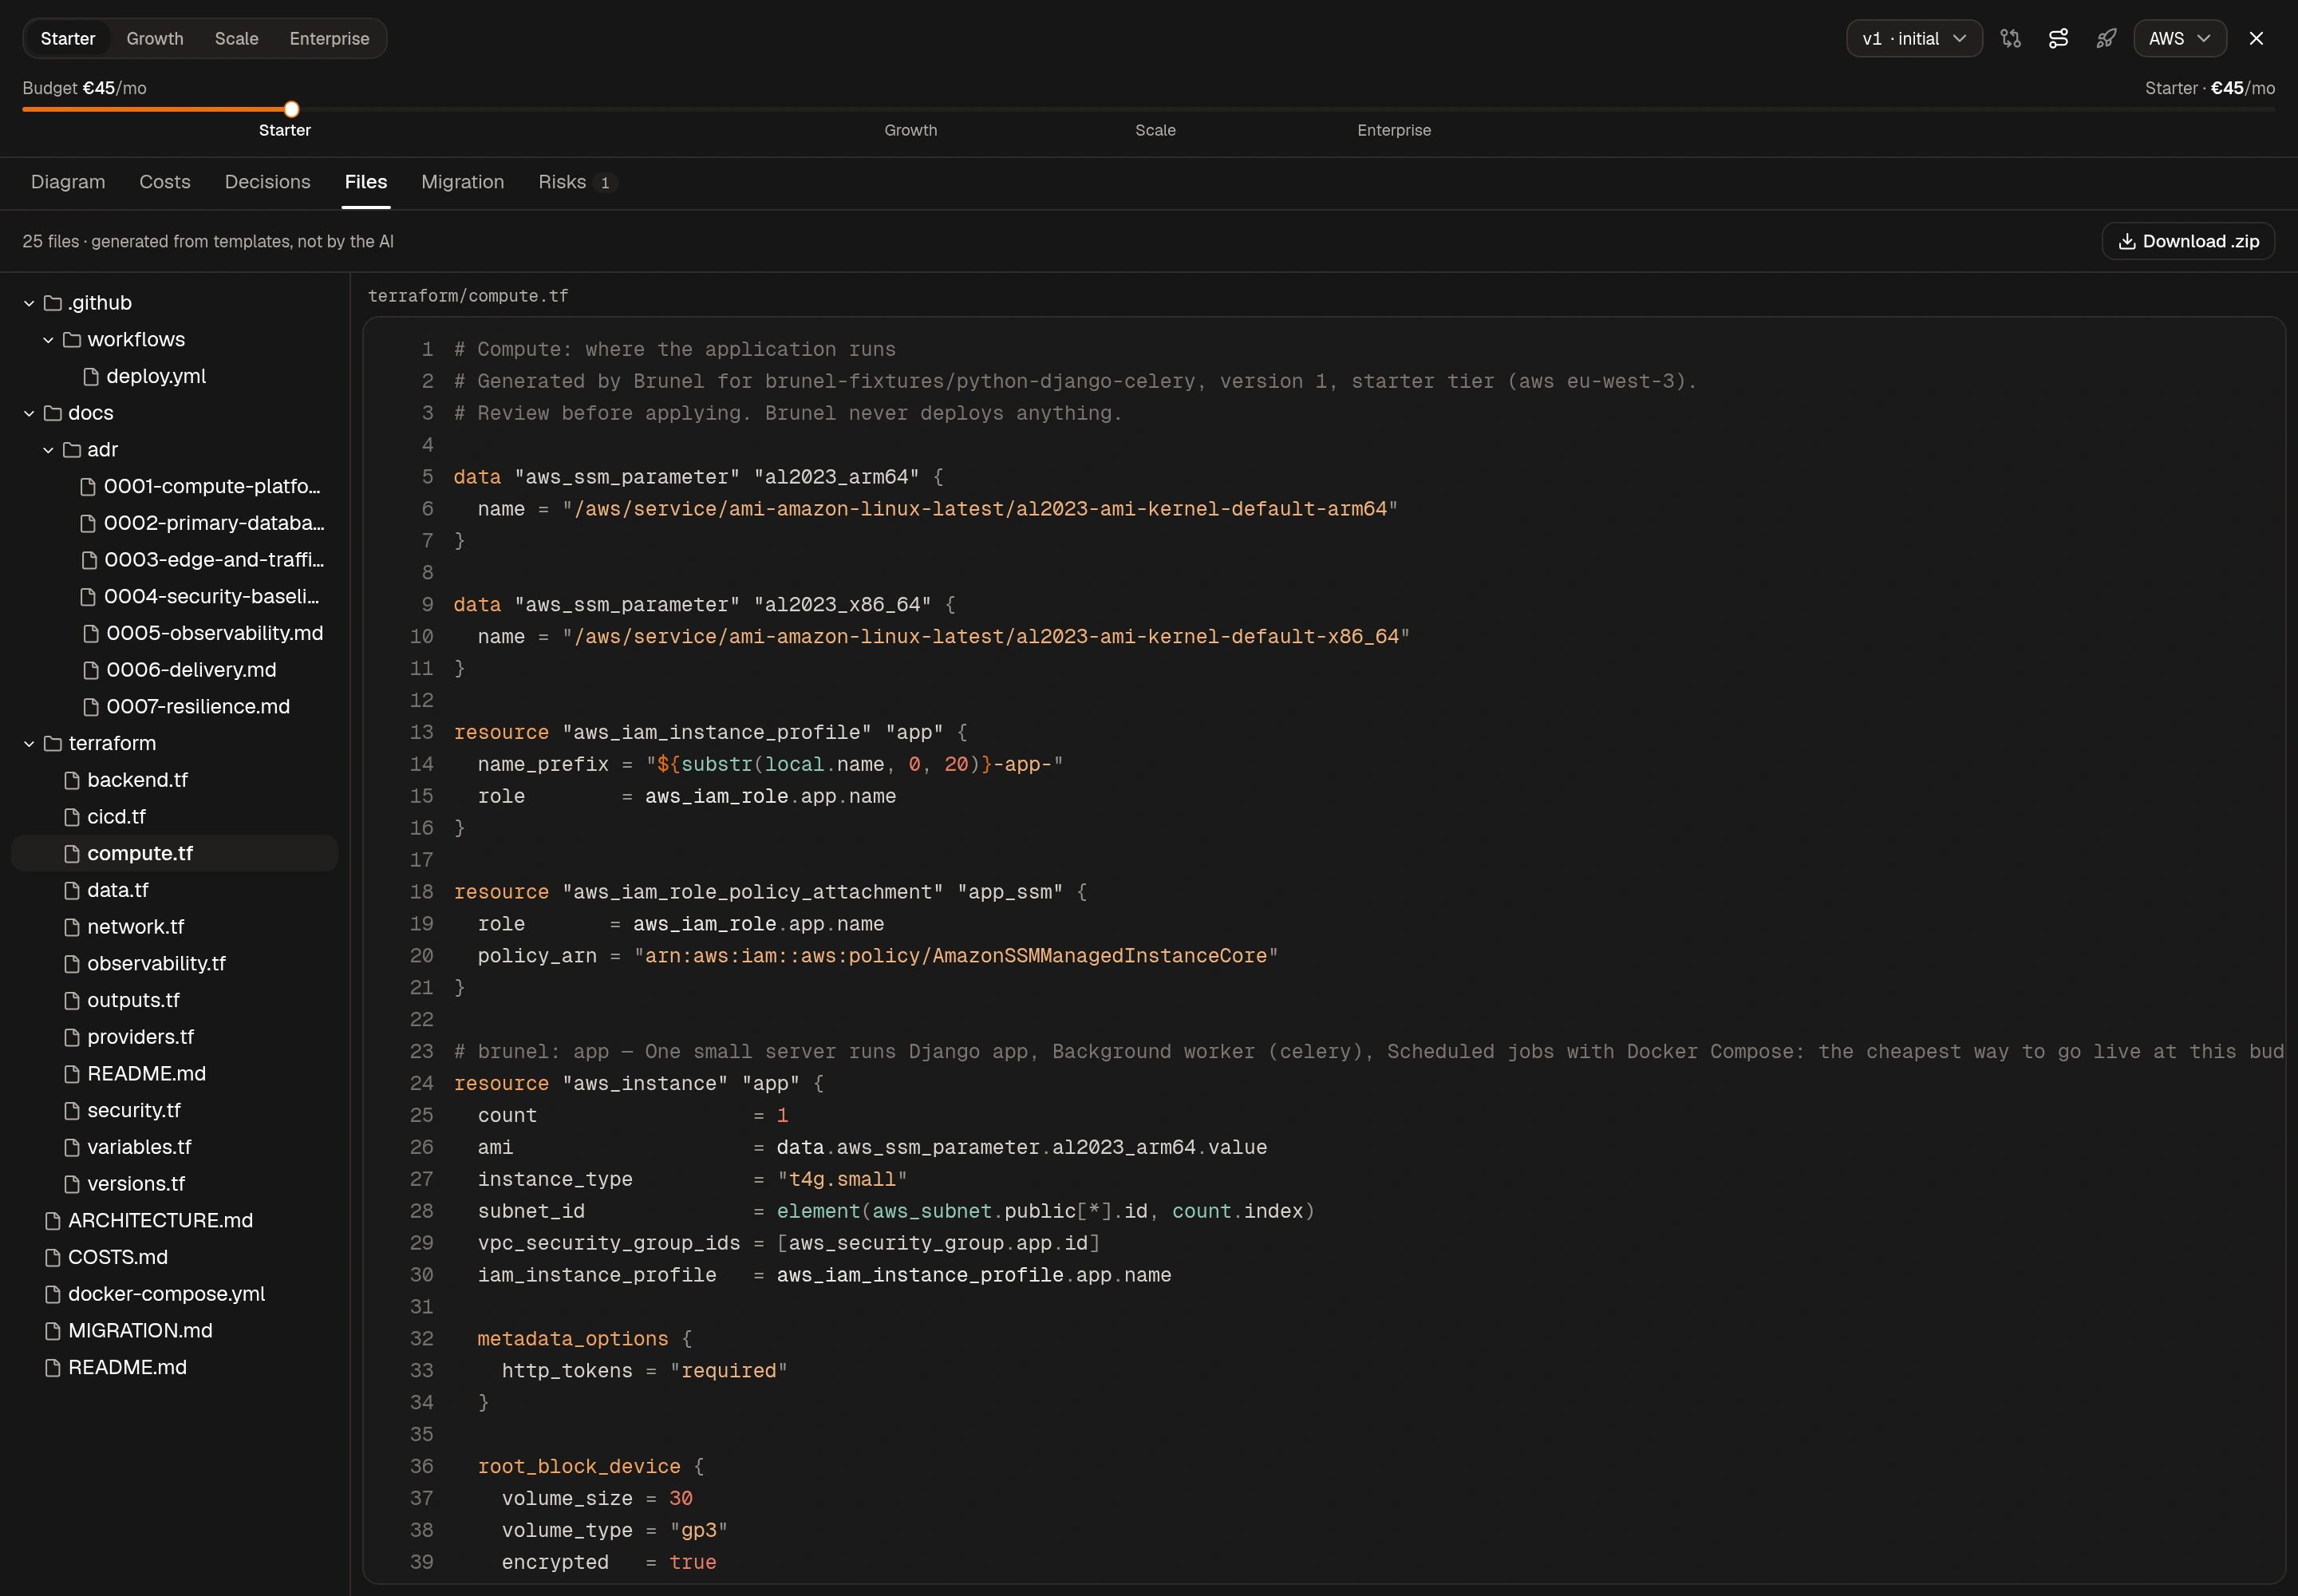2298x1596 pixels.
Task: Switch to the Migration tab
Action: click(x=463, y=182)
